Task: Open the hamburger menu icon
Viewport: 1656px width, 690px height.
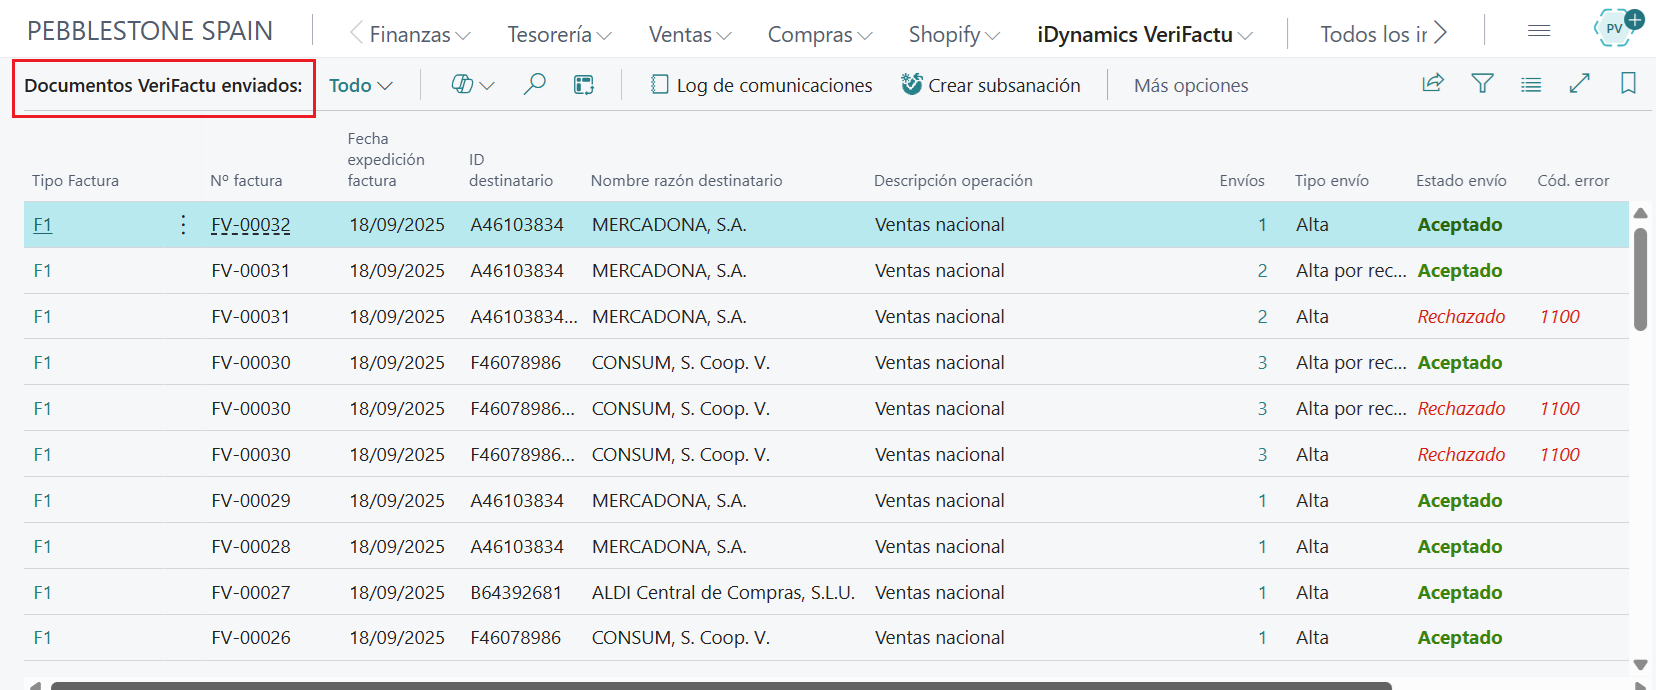Action: pyautogui.click(x=1539, y=32)
